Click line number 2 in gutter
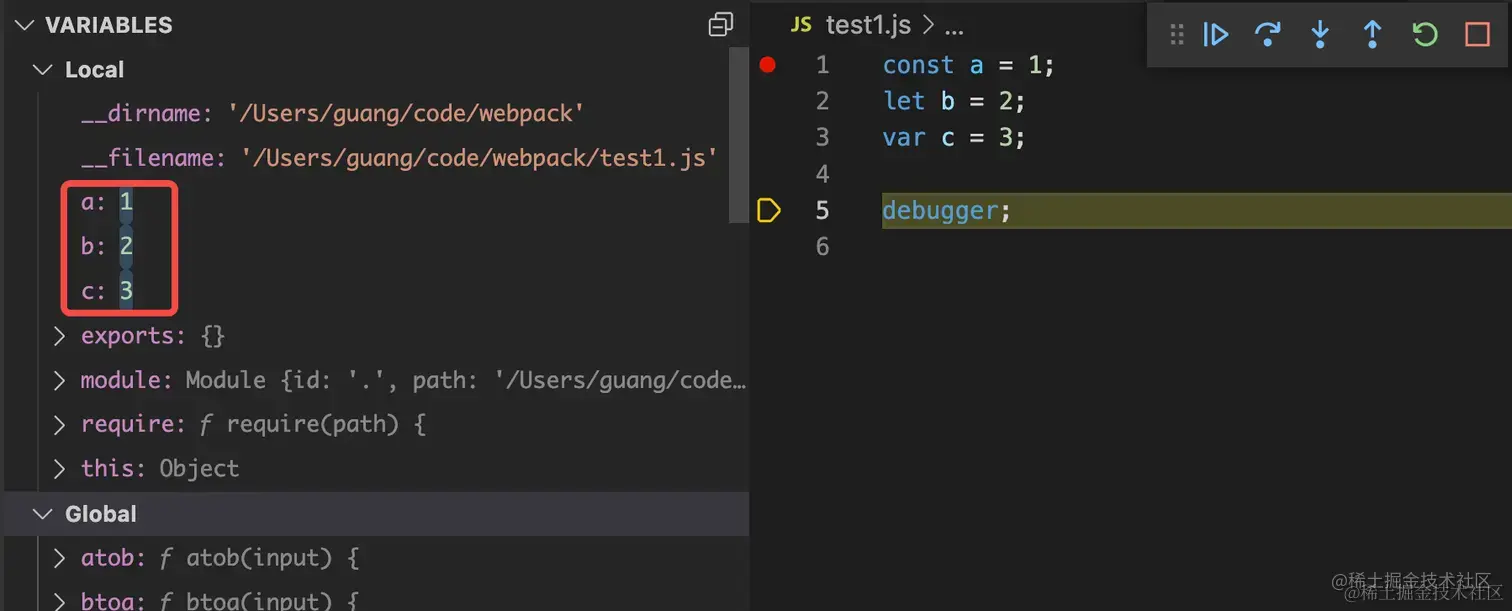 [822, 101]
